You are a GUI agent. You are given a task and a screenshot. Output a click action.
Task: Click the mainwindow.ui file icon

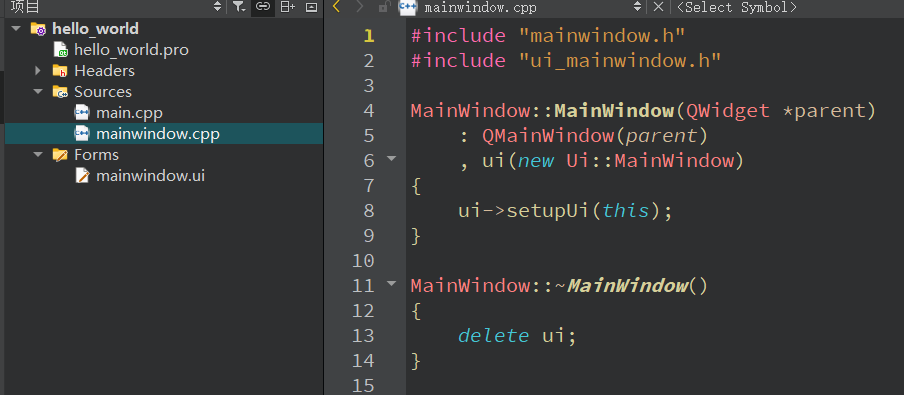(82, 175)
